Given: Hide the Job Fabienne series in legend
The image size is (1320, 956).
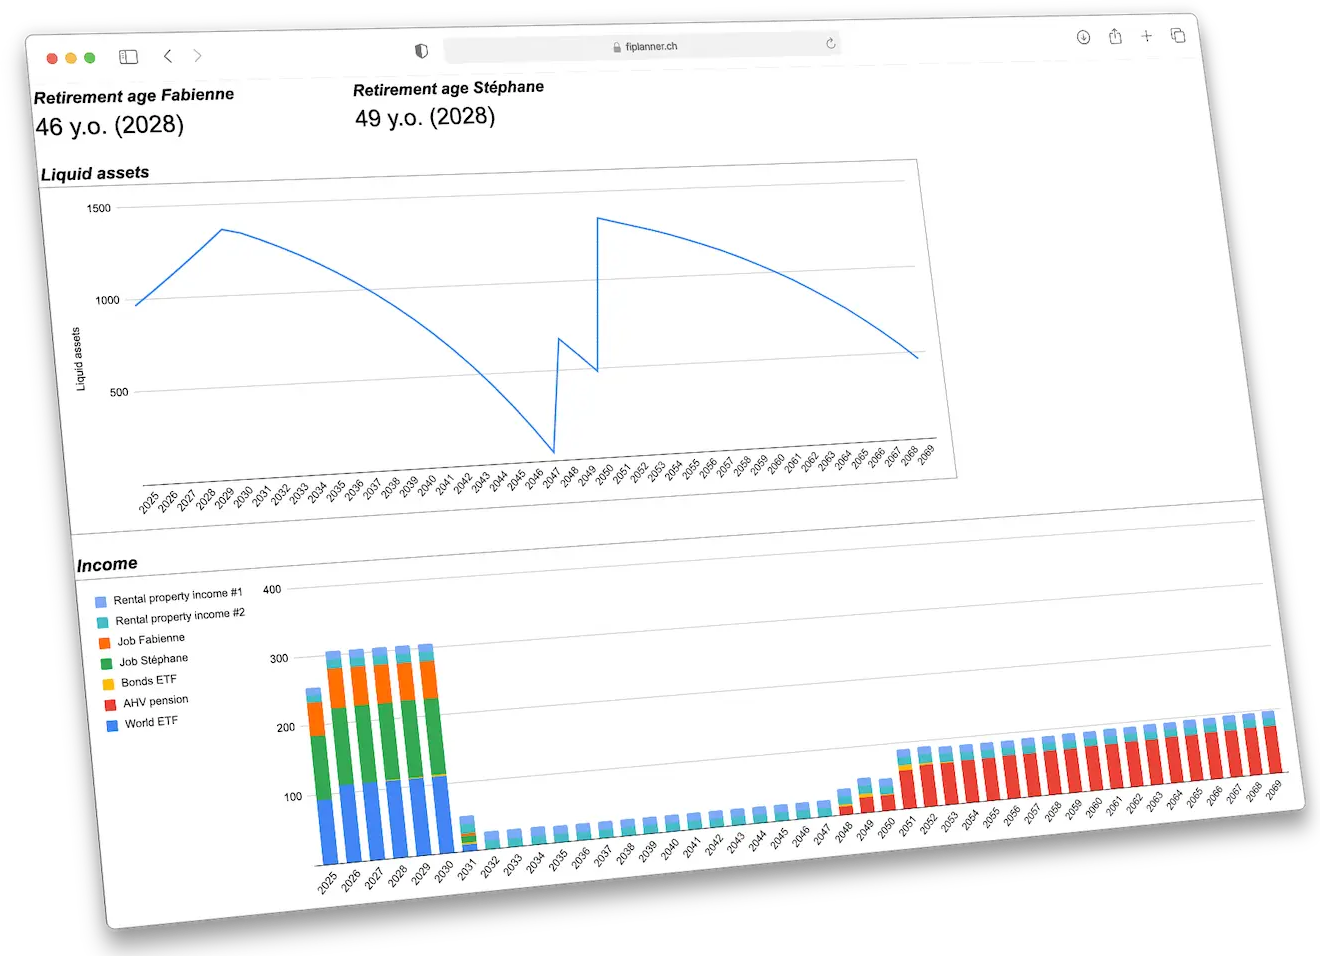Looking at the screenshot, I should pos(150,640).
